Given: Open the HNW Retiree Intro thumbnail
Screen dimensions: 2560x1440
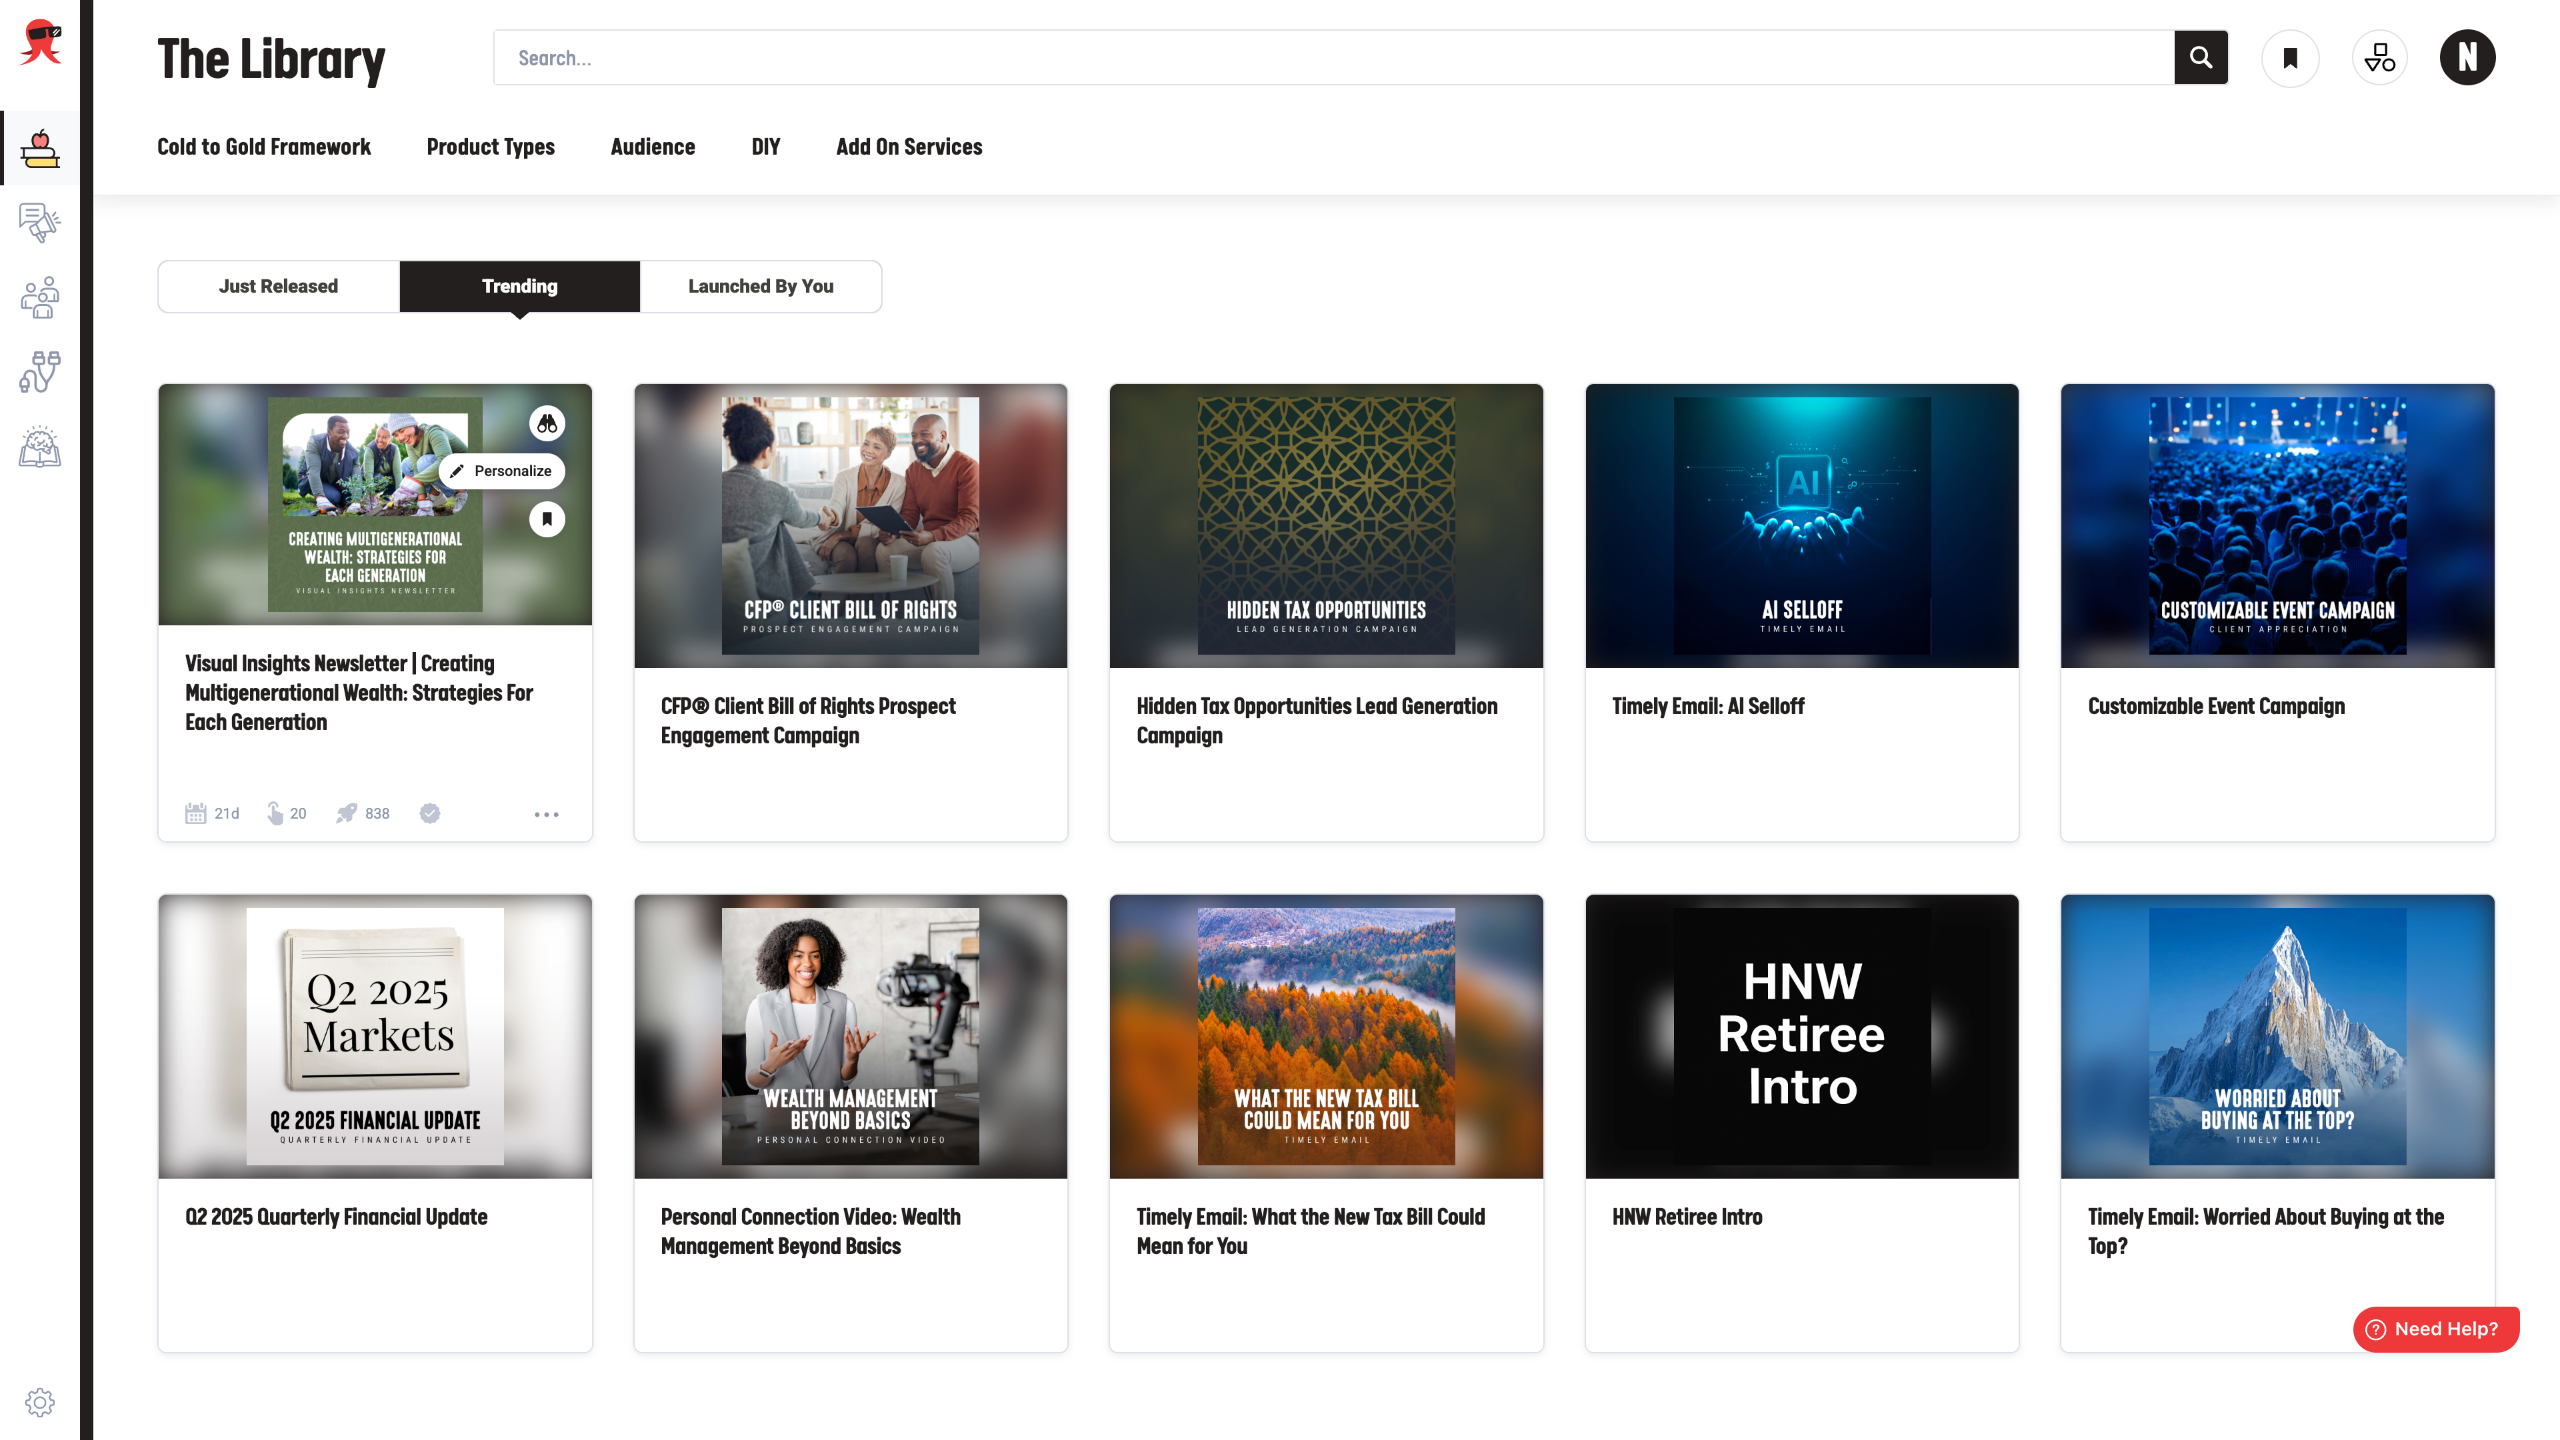Looking at the screenshot, I should pyautogui.click(x=1801, y=1036).
